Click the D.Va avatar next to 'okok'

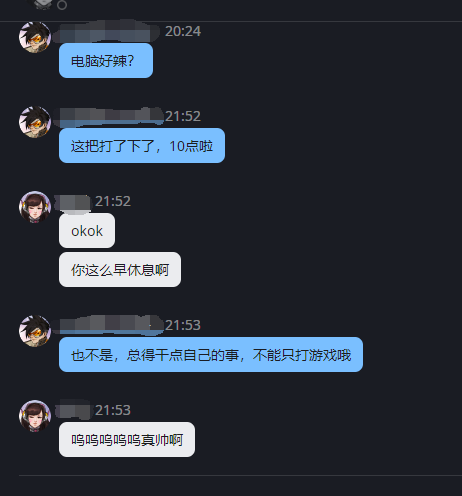(35, 207)
